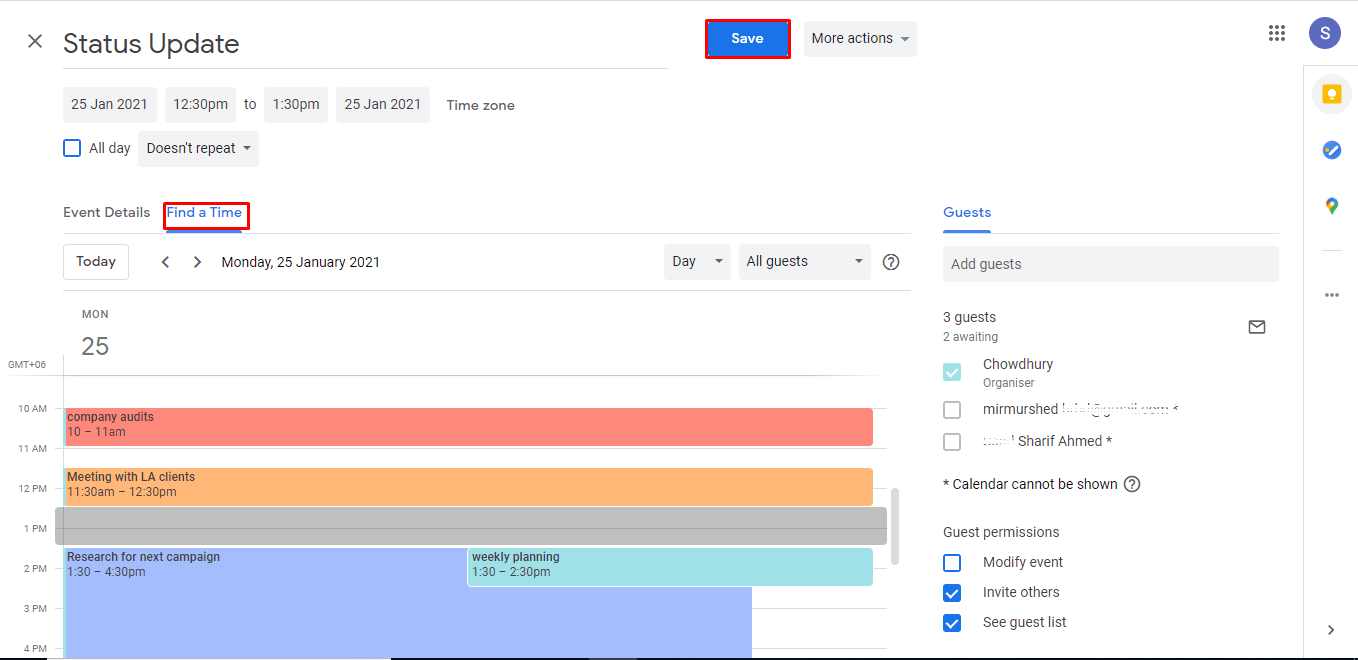Disable the Invite others permission
Viewport: 1358px width, 660px height.
(x=952, y=593)
